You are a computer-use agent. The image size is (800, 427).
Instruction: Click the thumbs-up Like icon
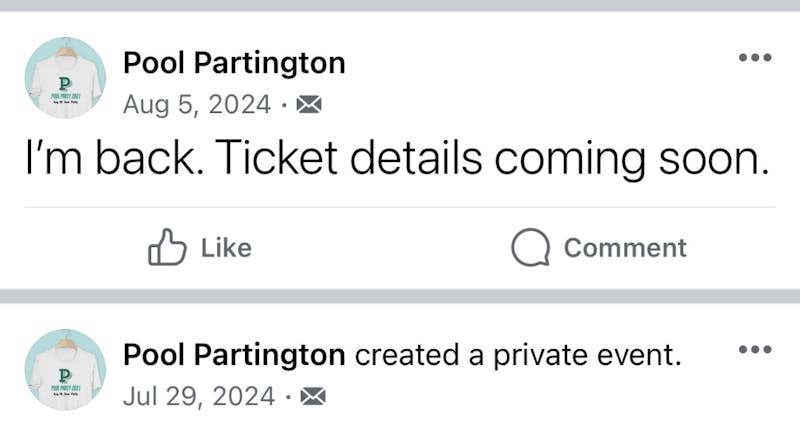click(x=167, y=247)
